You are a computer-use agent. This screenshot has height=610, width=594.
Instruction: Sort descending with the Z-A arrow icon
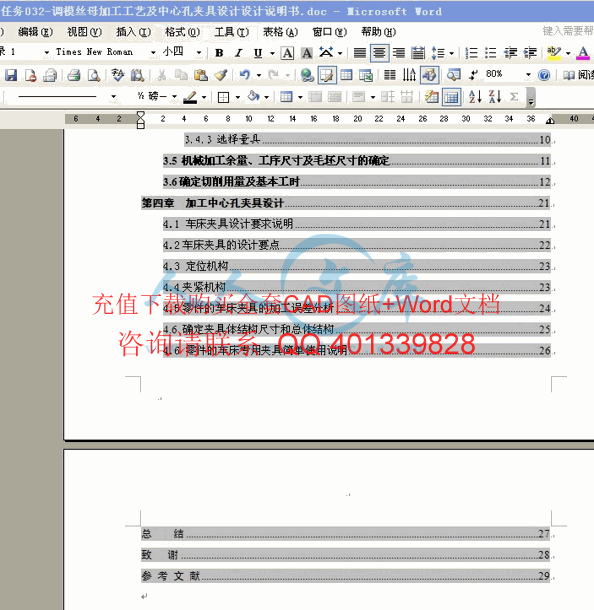point(495,97)
